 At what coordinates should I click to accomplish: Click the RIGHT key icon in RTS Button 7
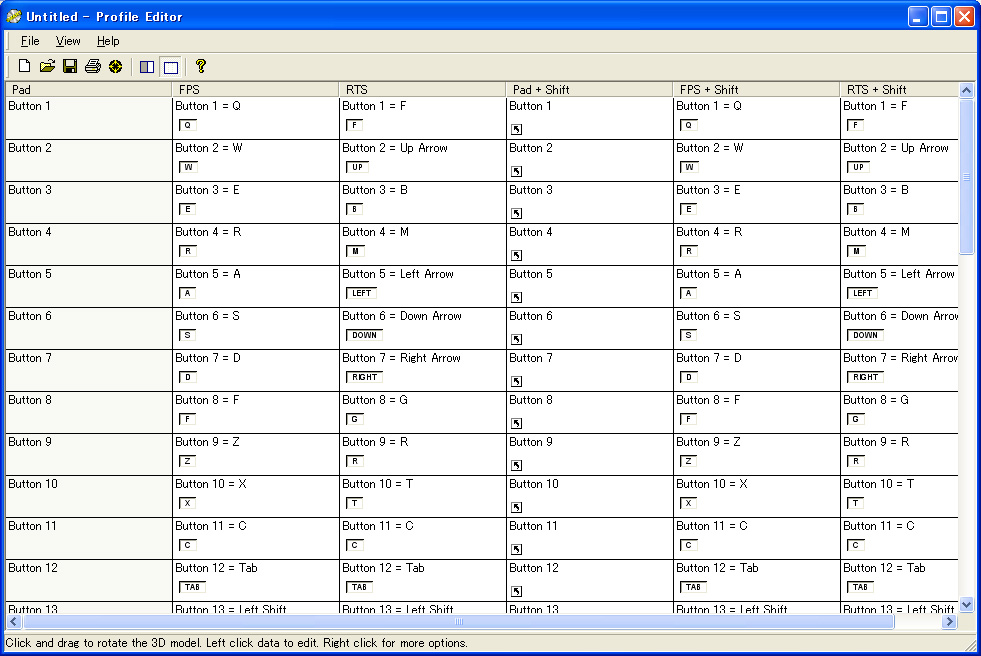[364, 376]
